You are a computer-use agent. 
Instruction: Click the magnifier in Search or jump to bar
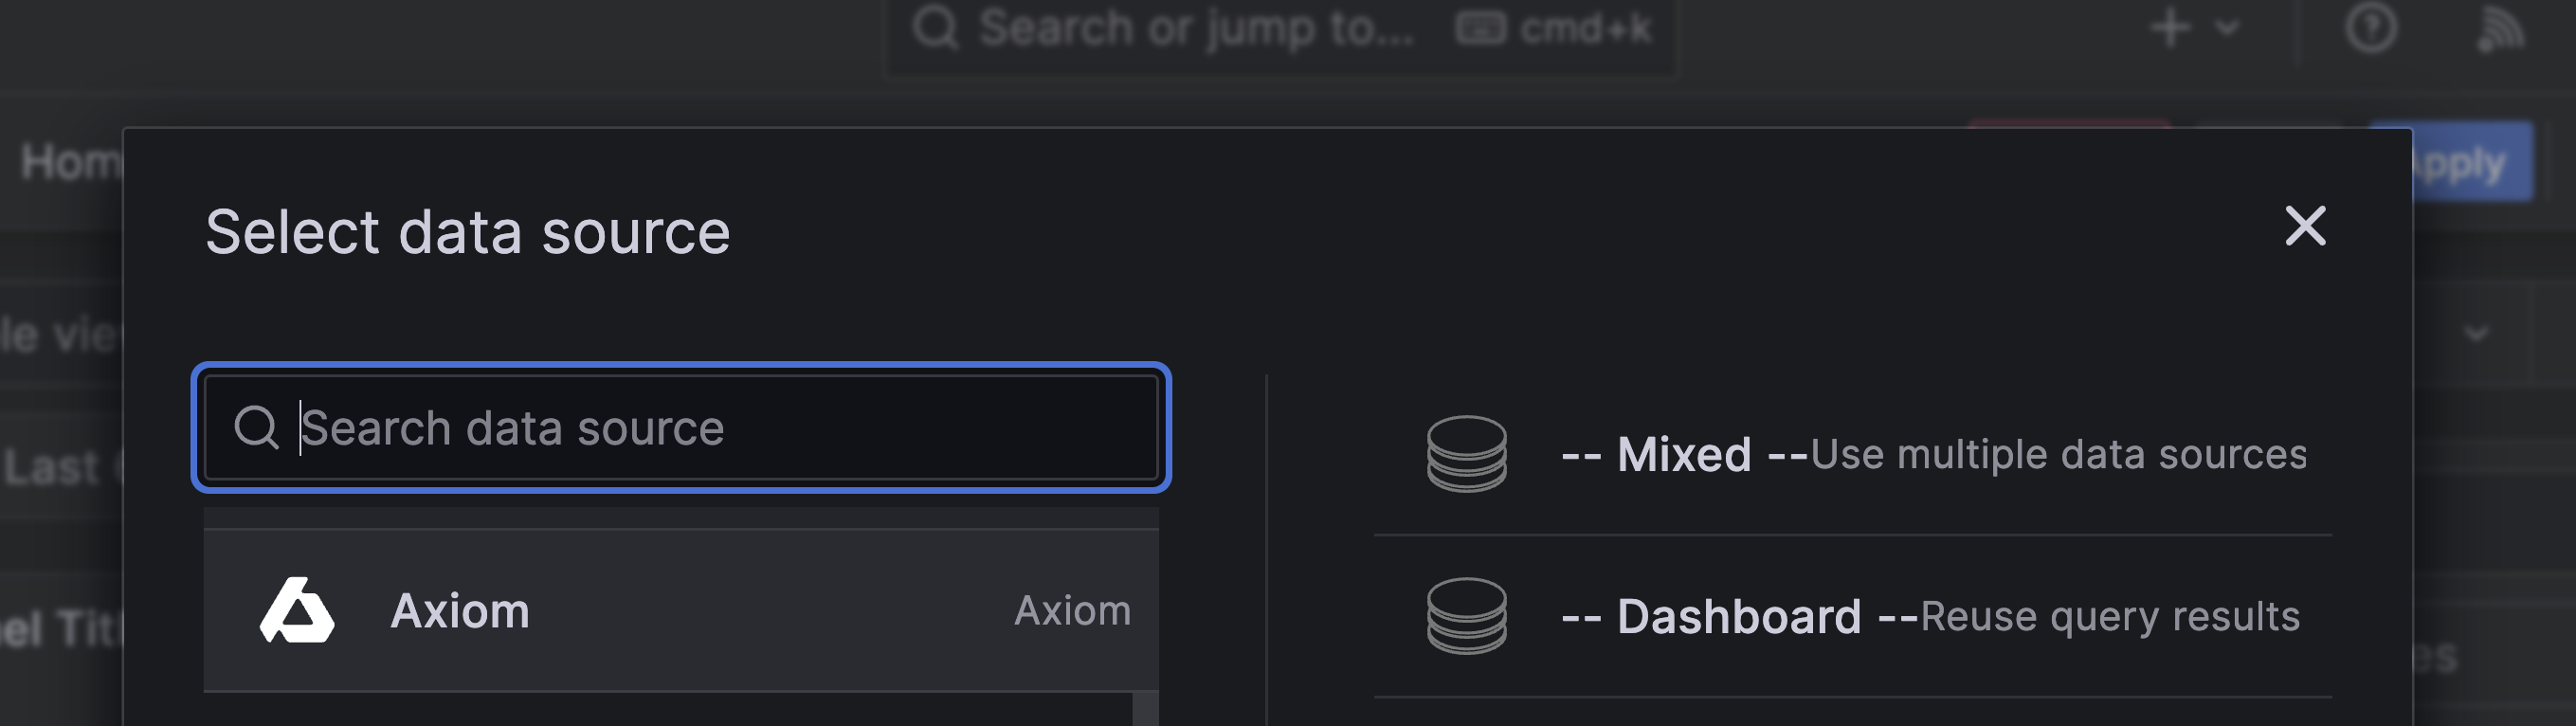(x=938, y=27)
